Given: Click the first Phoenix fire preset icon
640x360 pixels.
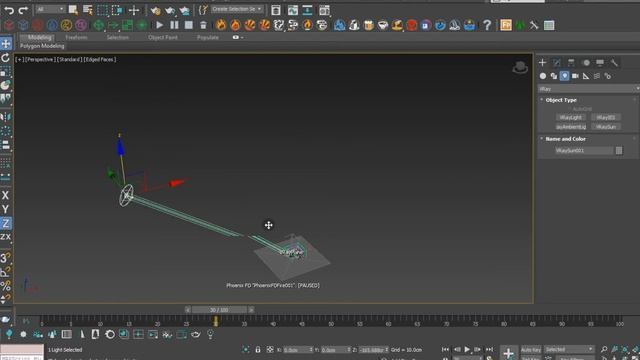Looking at the screenshot, I should coord(221,25).
